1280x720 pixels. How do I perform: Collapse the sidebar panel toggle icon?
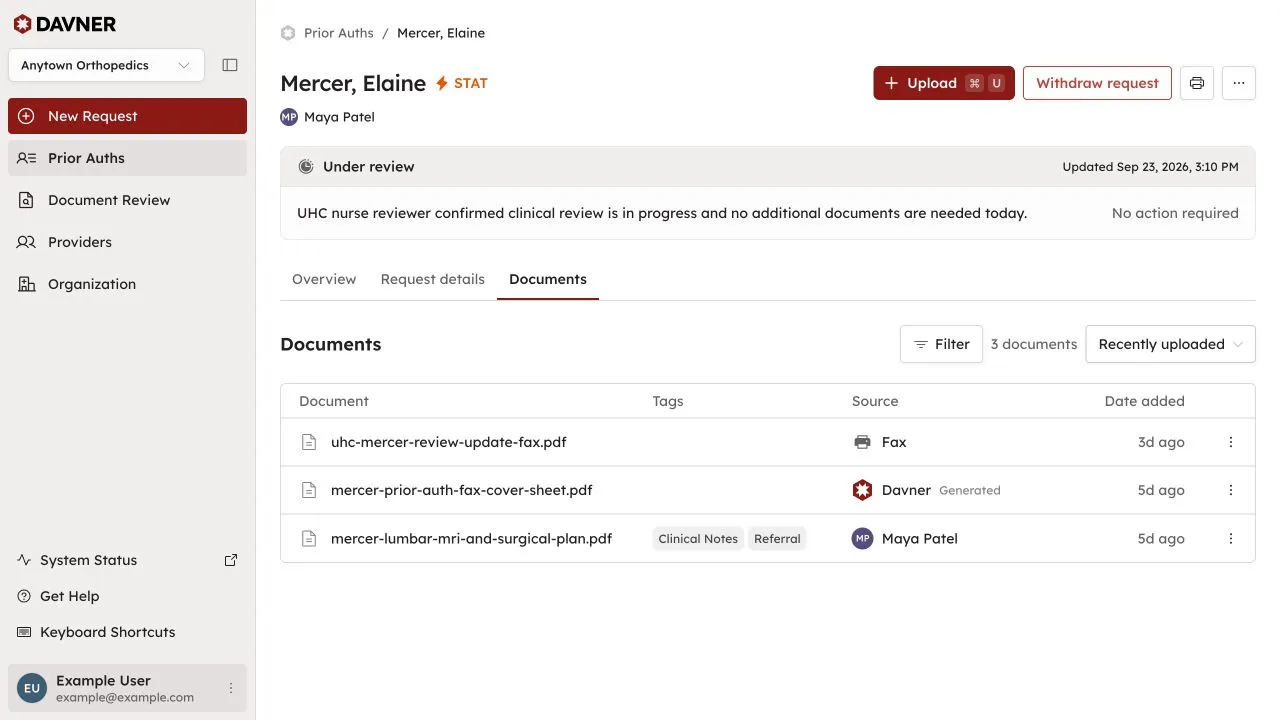(x=230, y=65)
